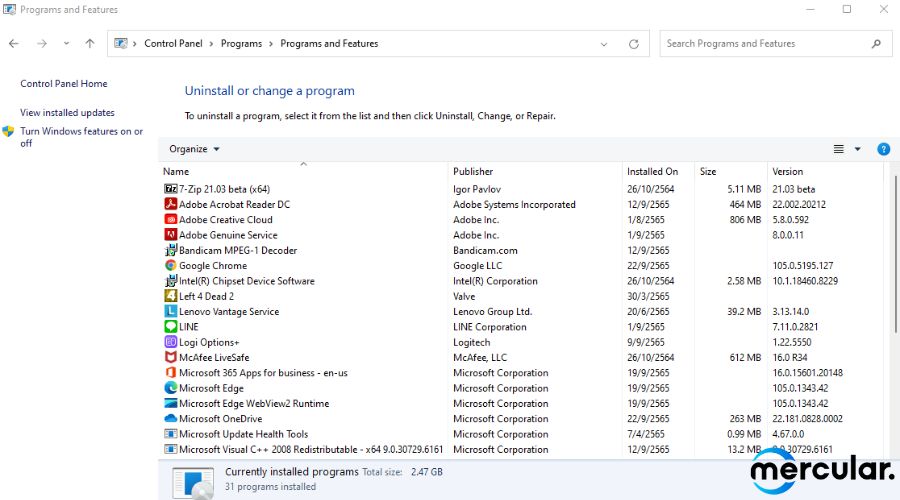Click the Left 4 Dead 2 icon

pyautogui.click(x=170, y=296)
